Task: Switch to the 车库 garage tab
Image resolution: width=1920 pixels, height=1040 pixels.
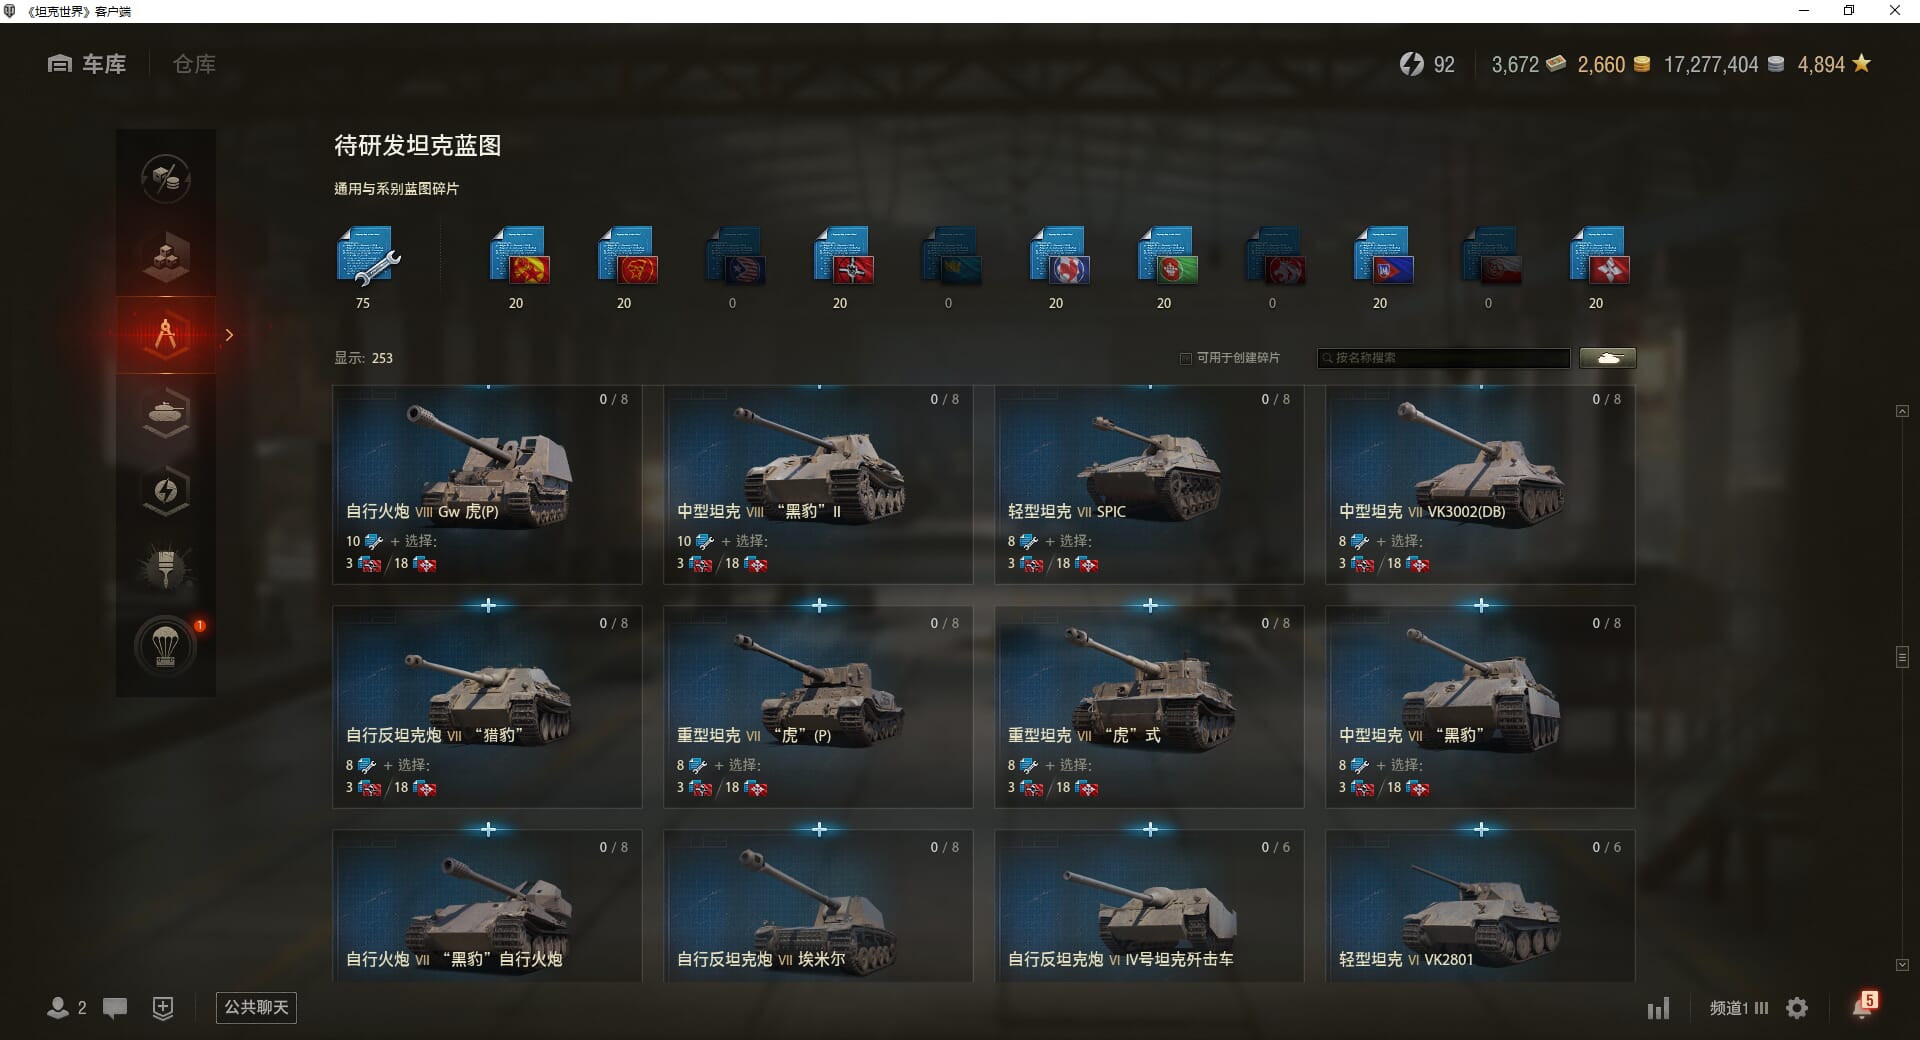Action: click(x=87, y=64)
